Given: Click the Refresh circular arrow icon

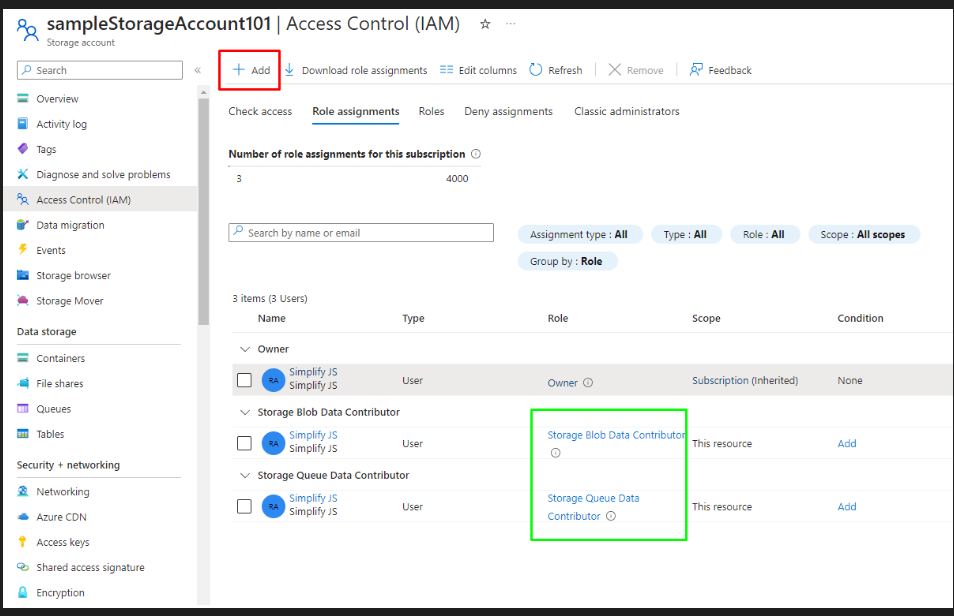Looking at the screenshot, I should tap(535, 69).
